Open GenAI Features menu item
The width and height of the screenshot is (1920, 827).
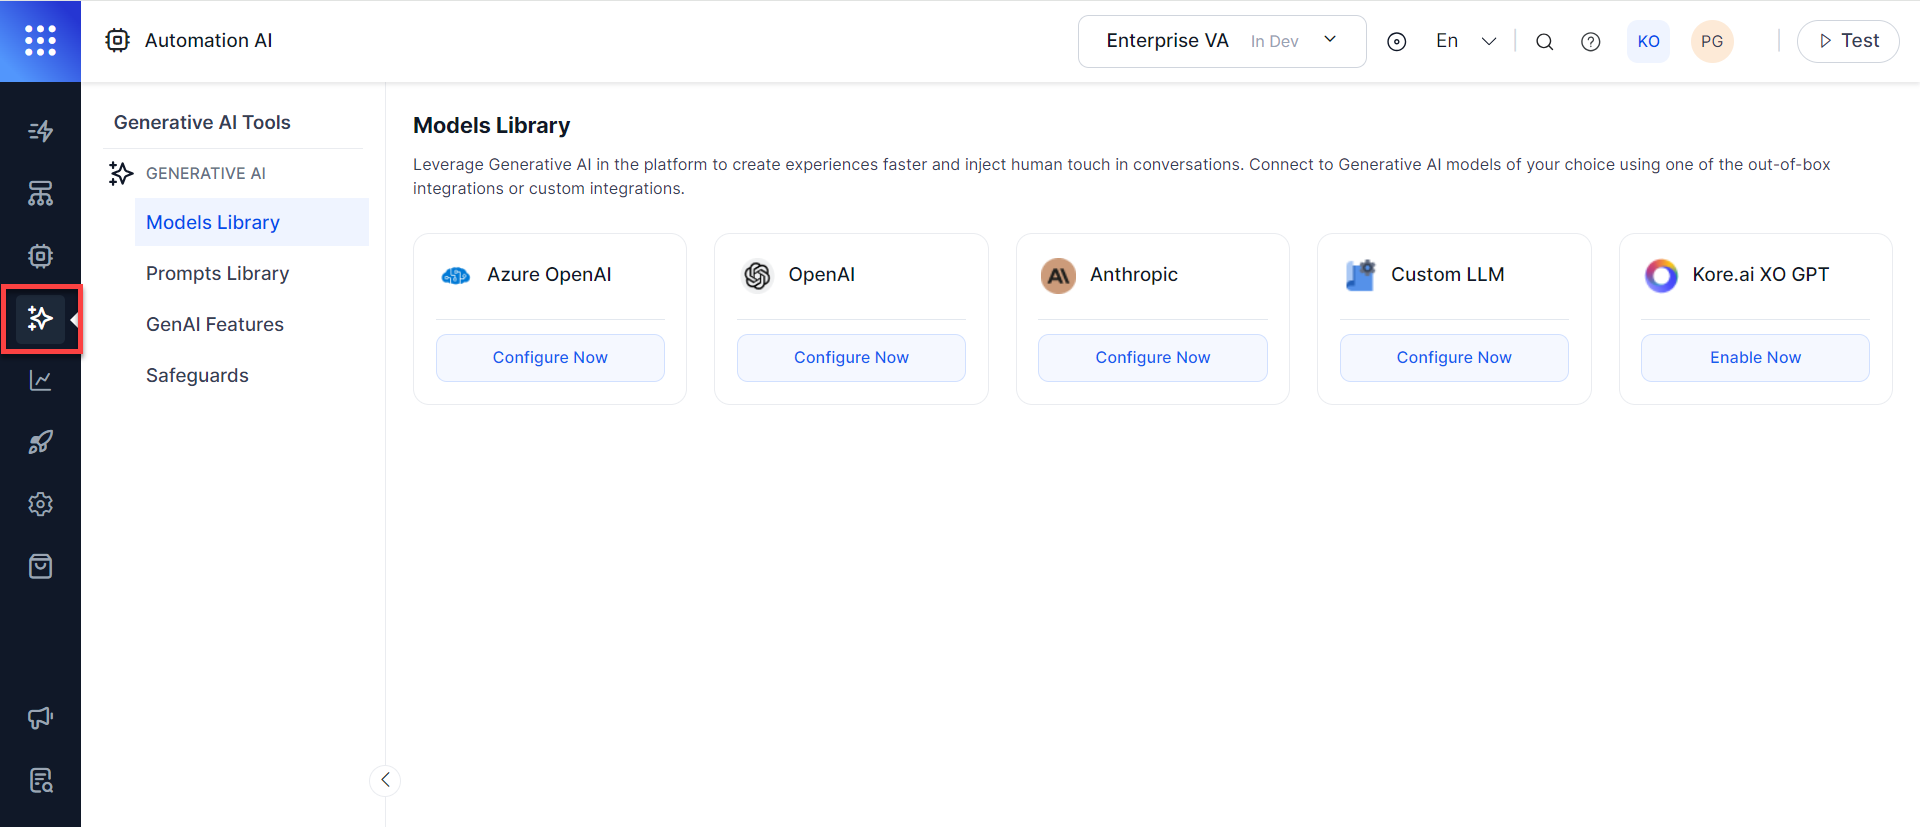tap(214, 324)
